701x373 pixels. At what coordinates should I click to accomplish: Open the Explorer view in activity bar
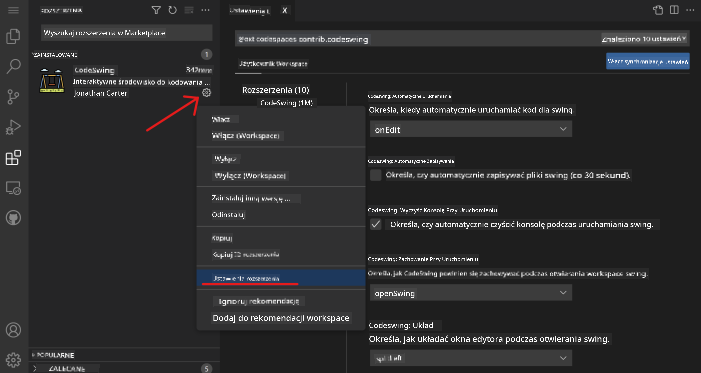pyautogui.click(x=13, y=37)
